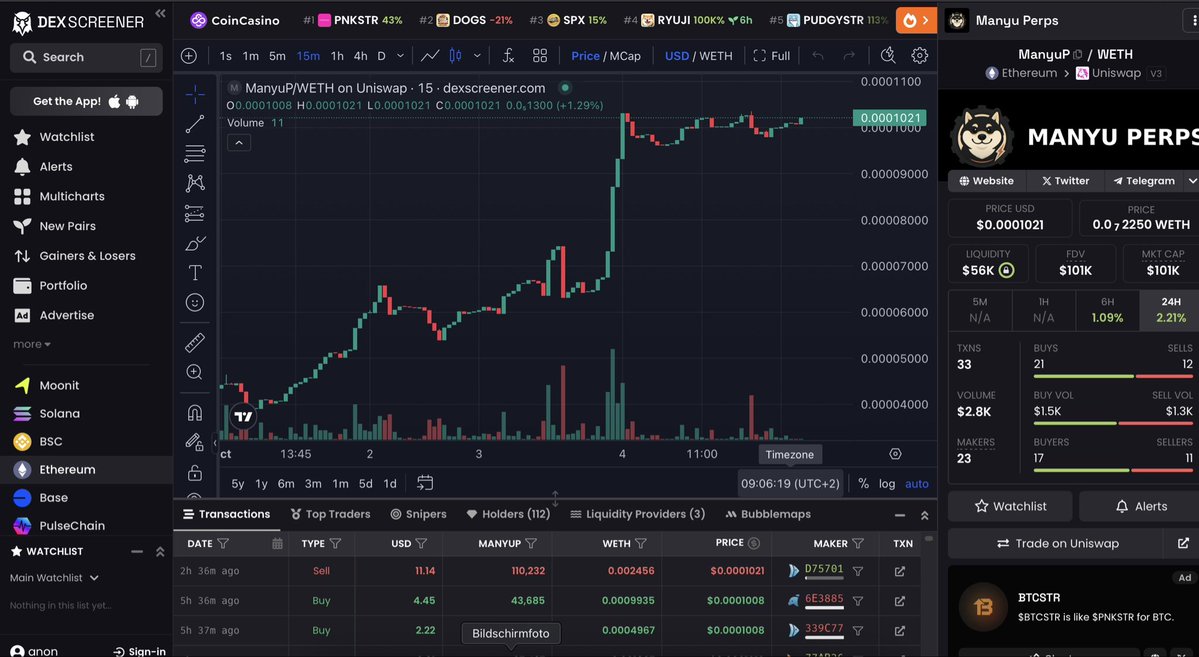The image size is (1199, 657).
Task: Expand the transactions panel chevrons
Action: [924, 516]
